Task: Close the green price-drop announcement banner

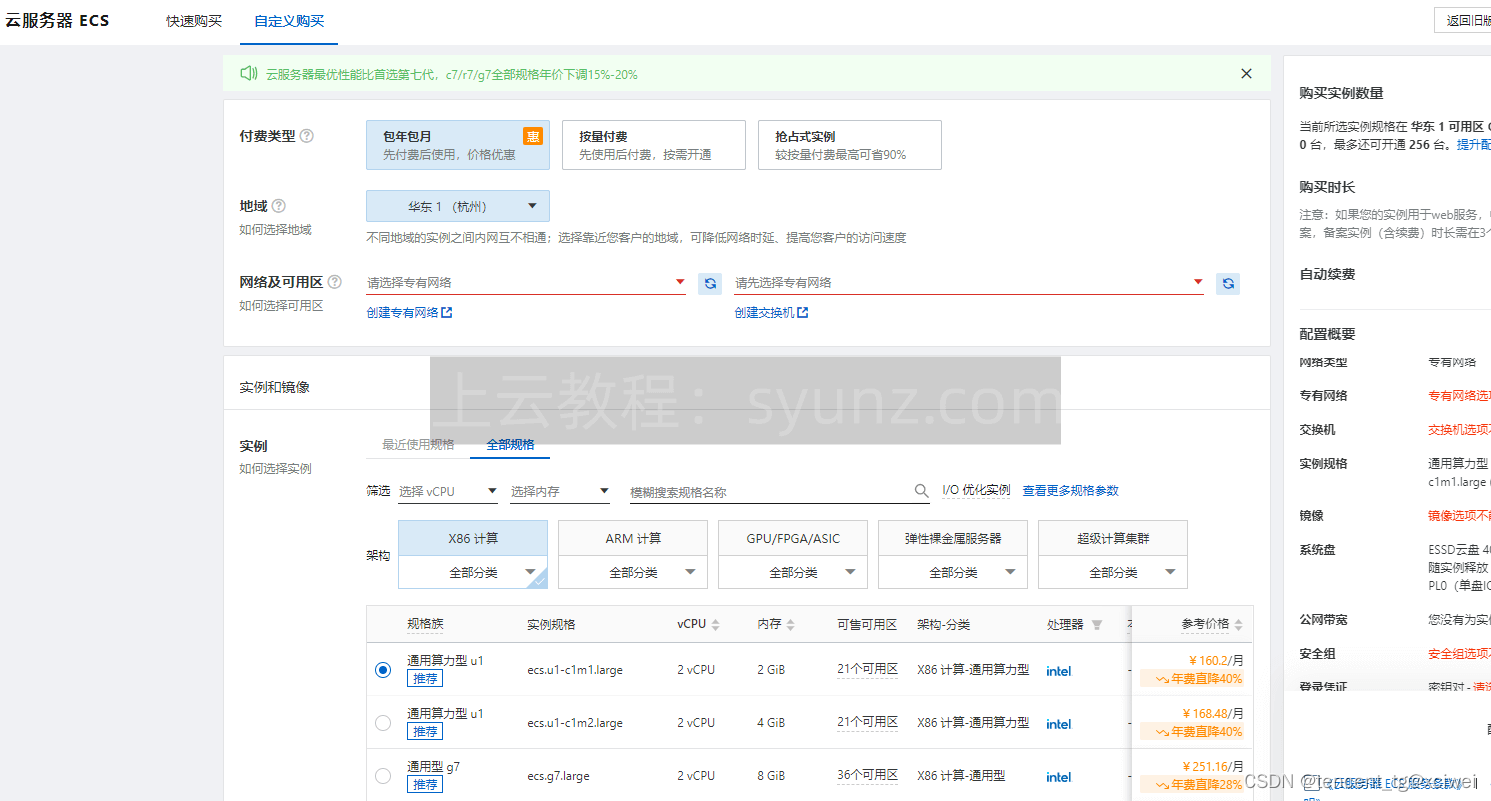Action: tap(1246, 74)
